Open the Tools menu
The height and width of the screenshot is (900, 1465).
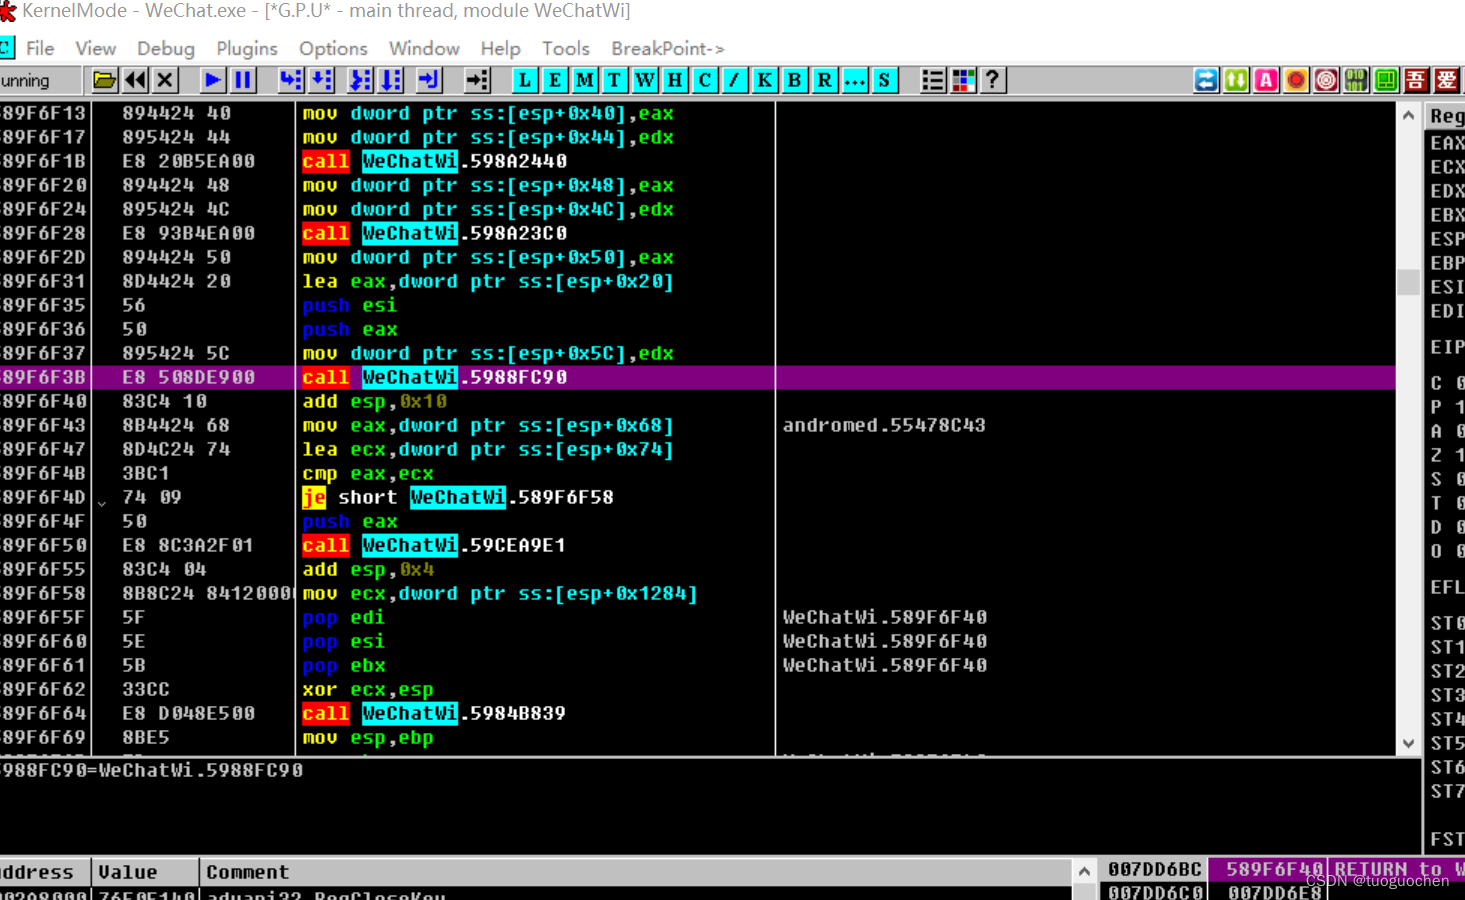coord(566,48)
